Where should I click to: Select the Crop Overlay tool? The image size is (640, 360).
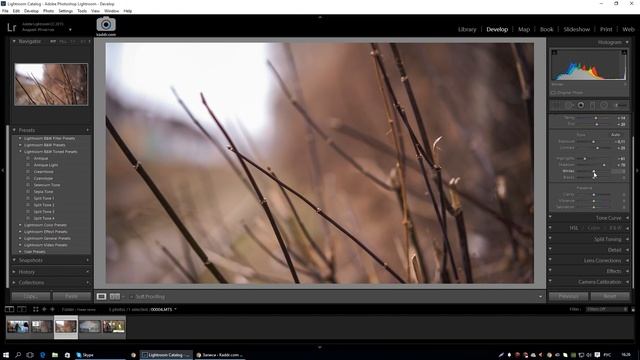point(556,105)
